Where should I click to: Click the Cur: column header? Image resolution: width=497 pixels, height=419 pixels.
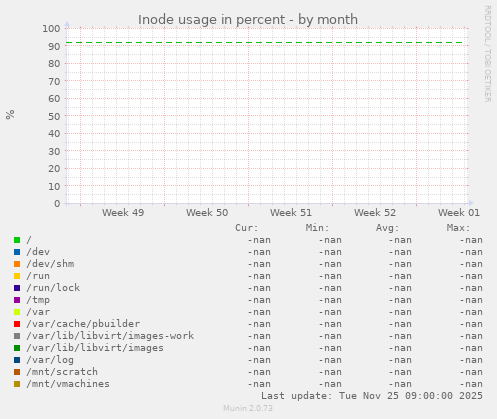pyautogui.click(x=247, y=228)
